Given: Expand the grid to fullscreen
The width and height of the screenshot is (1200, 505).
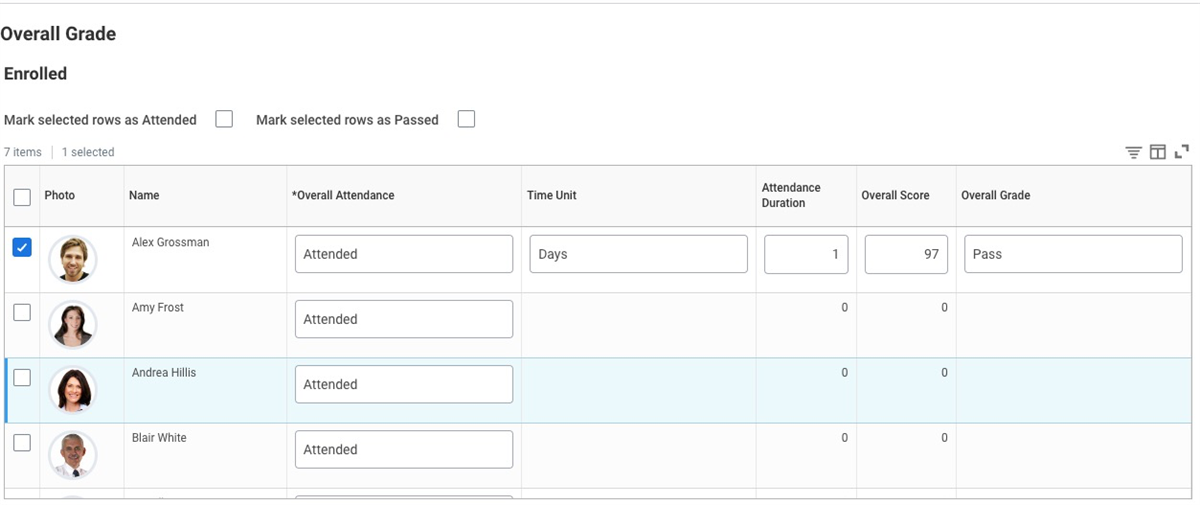Looking at the screenshot, I should point(1182,152).
